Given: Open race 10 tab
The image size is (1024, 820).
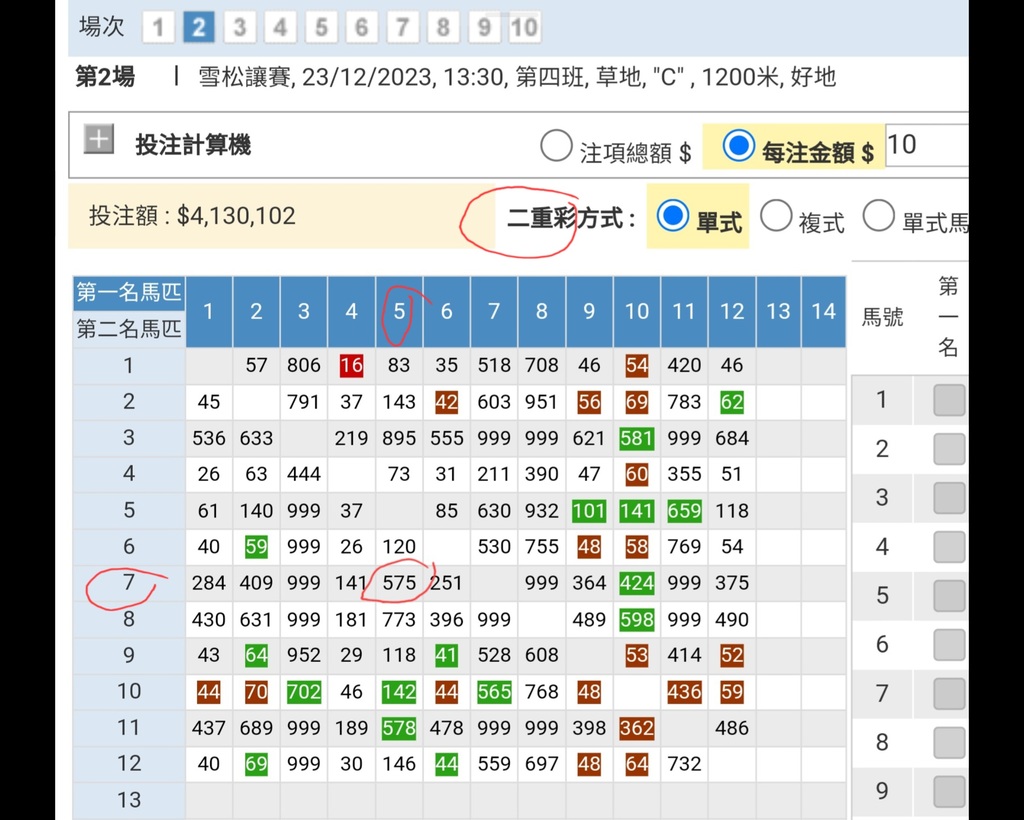Looking at the screenshot, I should [x=524, y=27].
